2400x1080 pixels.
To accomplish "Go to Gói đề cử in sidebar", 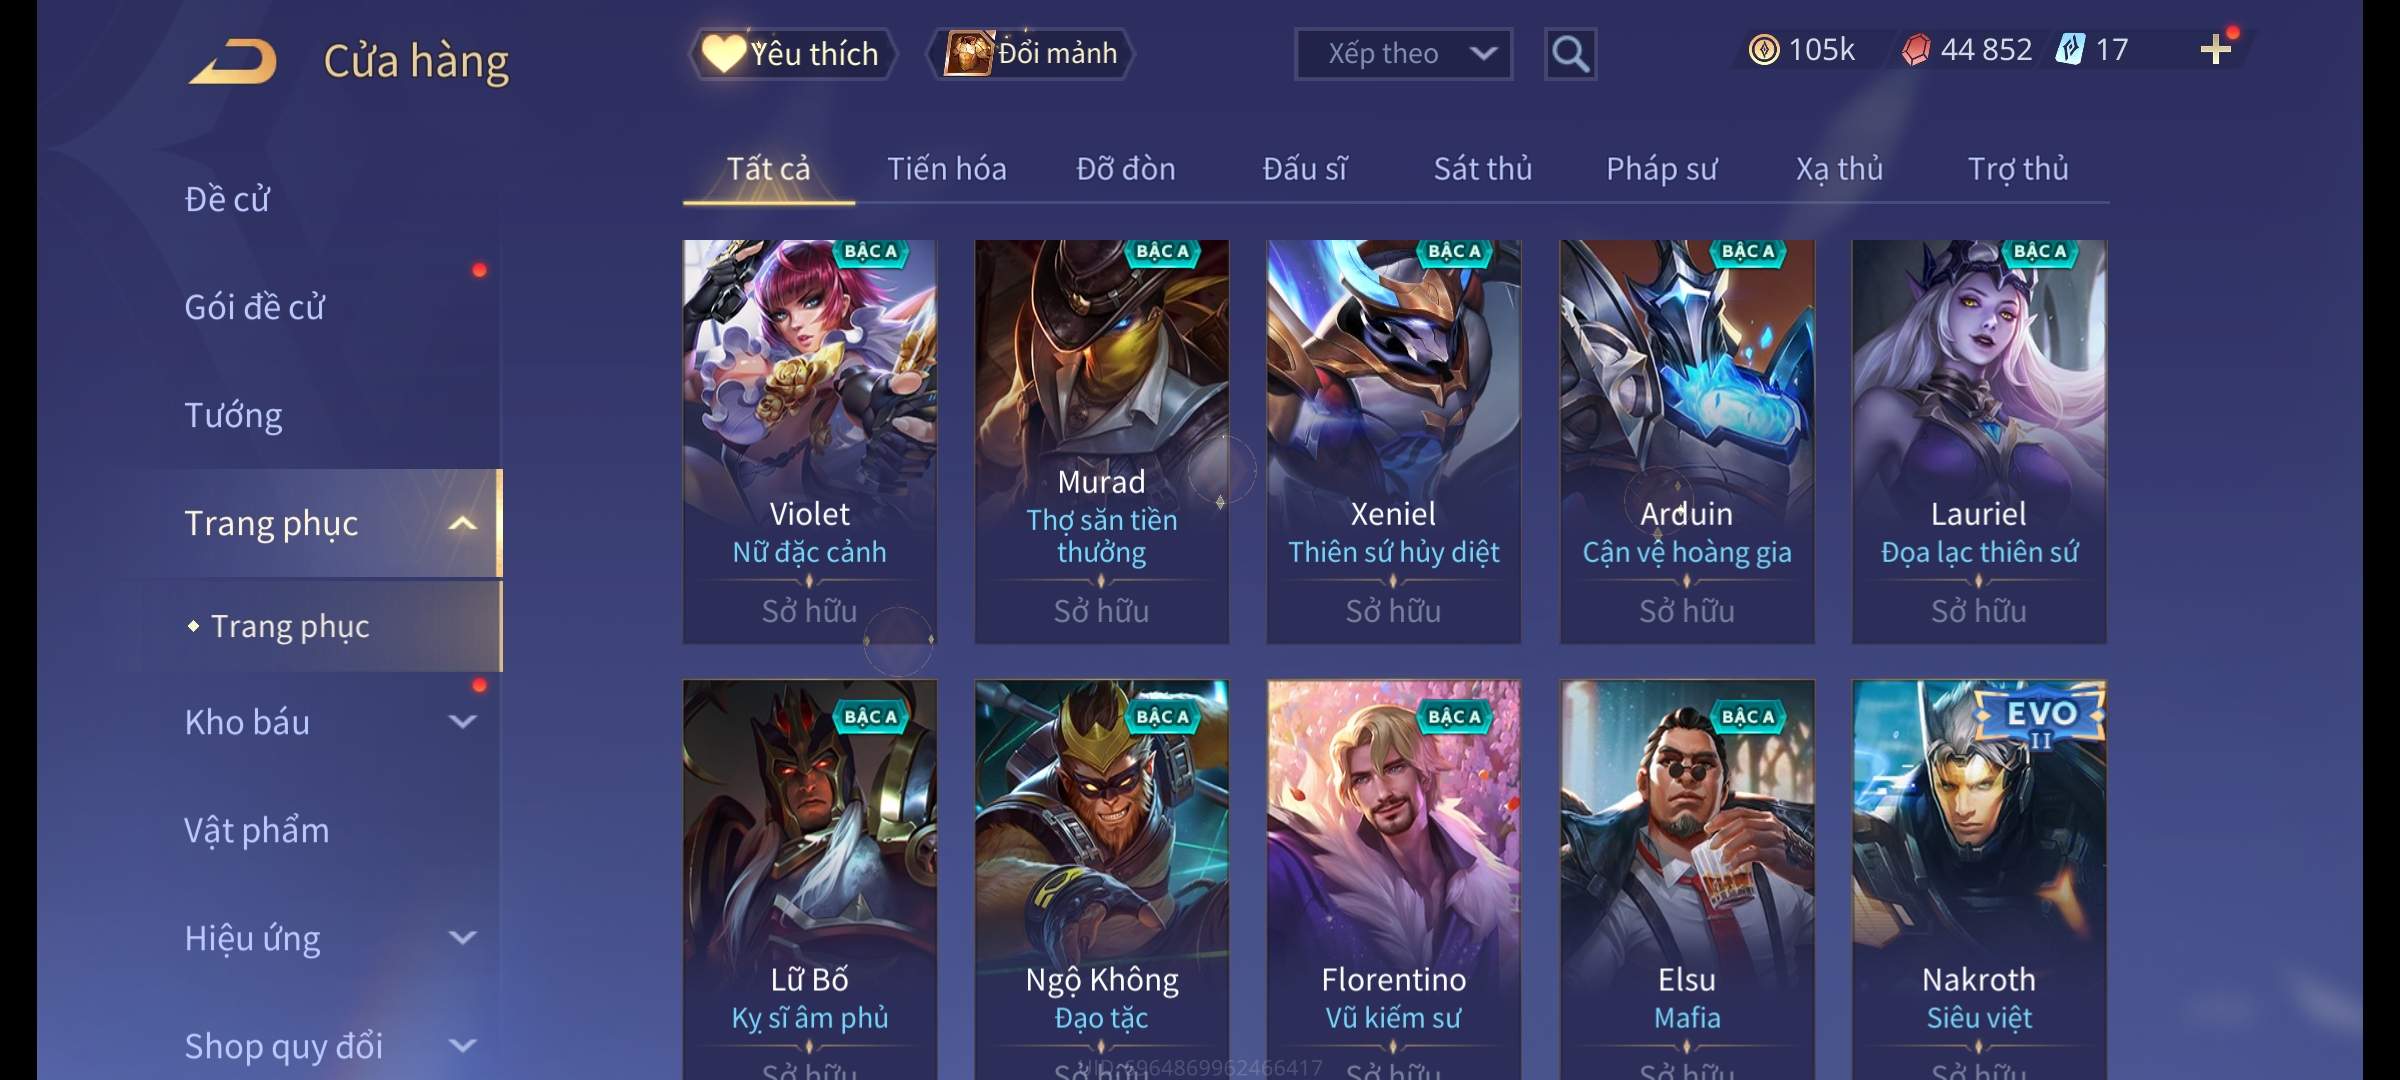I will pyautogui.click(x=254, y=307).
